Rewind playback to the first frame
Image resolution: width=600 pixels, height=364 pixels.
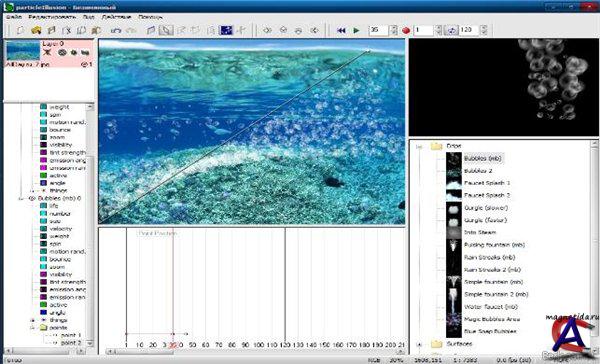pos(341,30)
